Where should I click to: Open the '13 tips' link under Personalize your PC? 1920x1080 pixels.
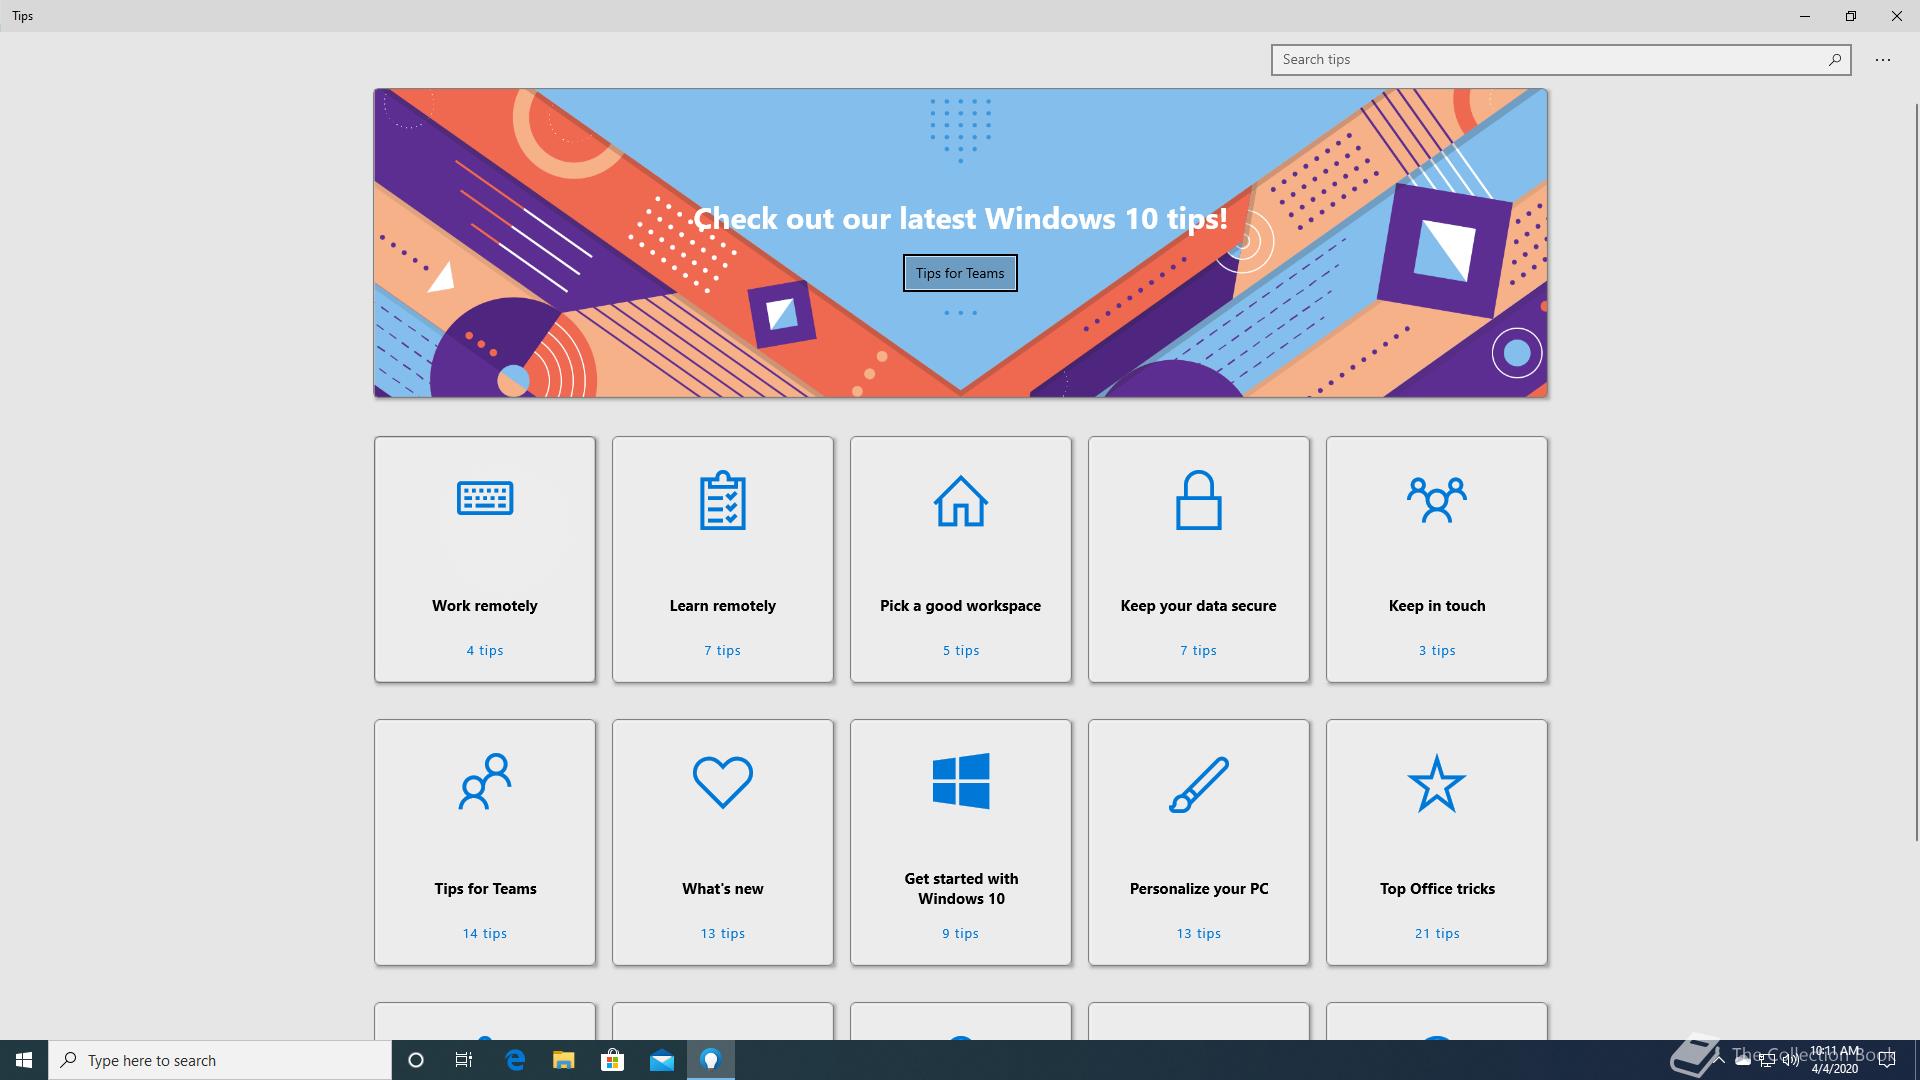coord(1198,933)
